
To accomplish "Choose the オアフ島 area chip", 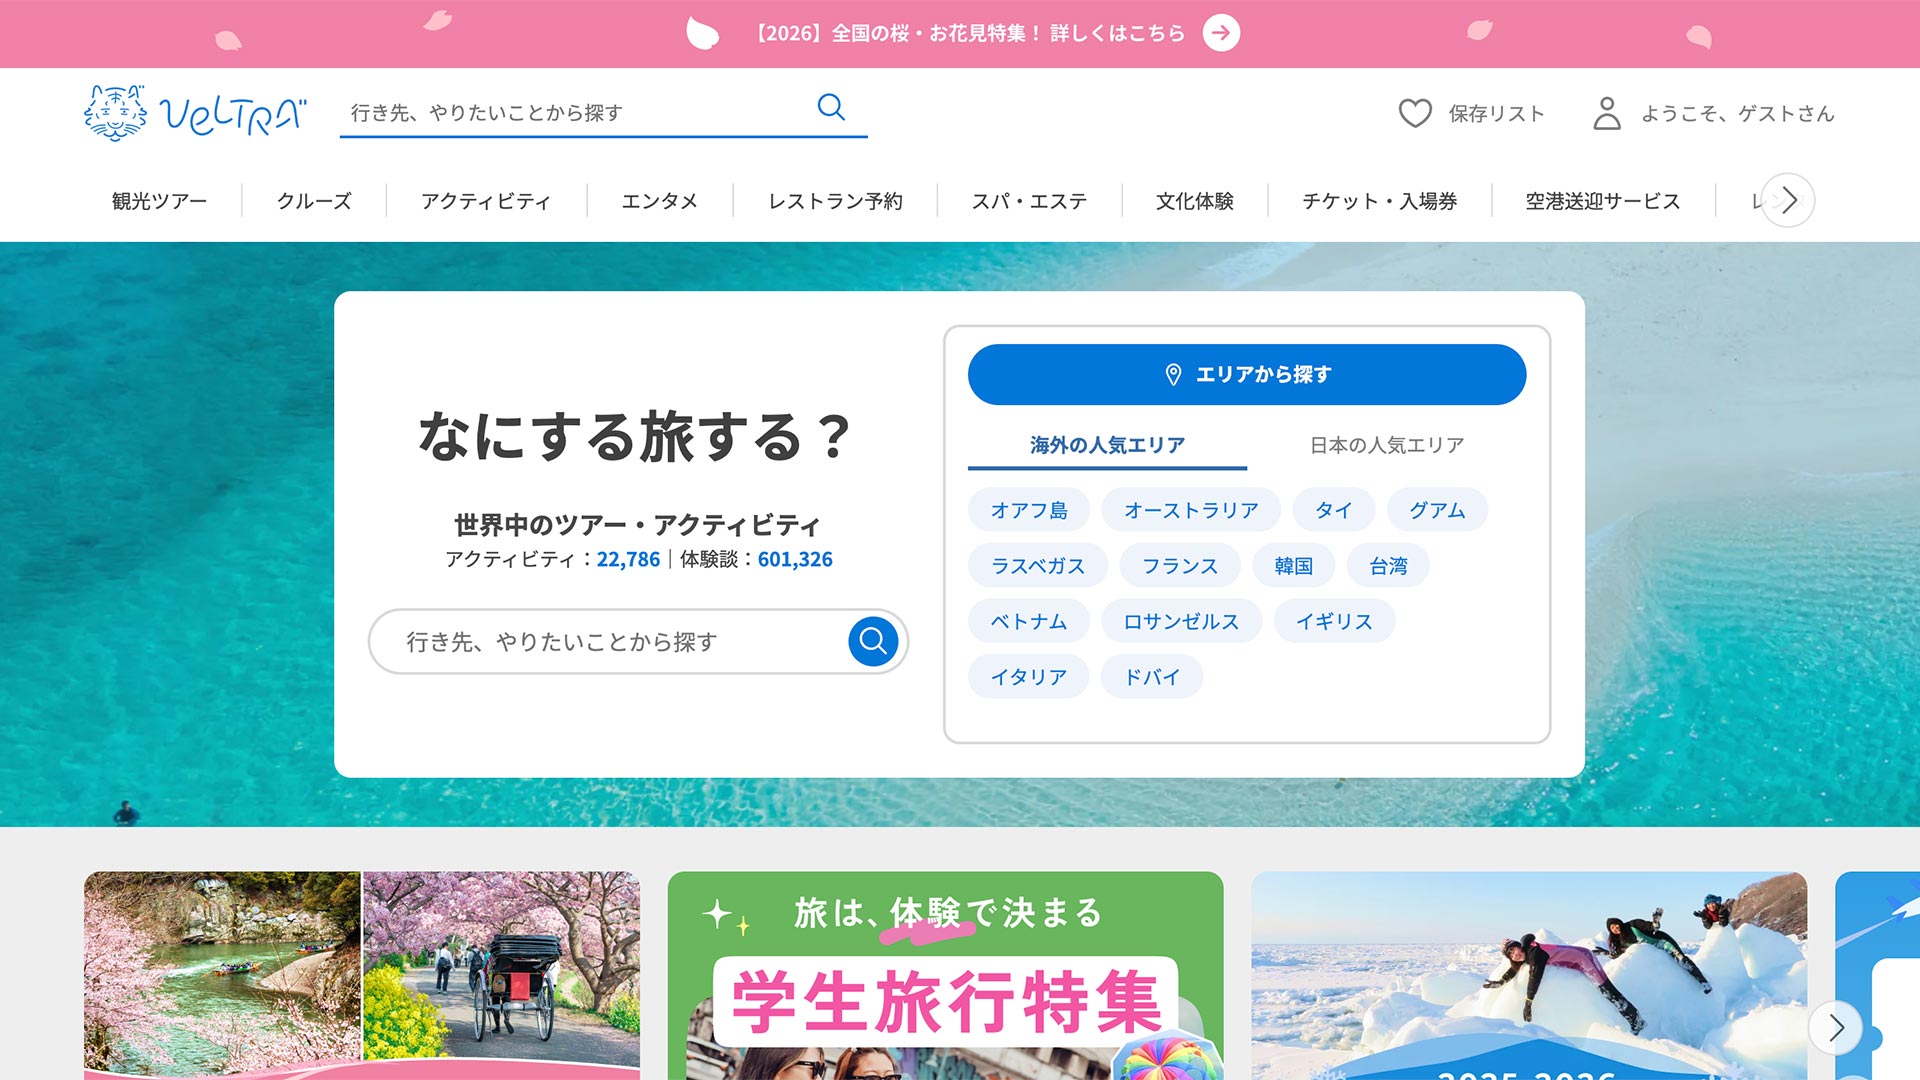I will click(x=1029, y=510).
